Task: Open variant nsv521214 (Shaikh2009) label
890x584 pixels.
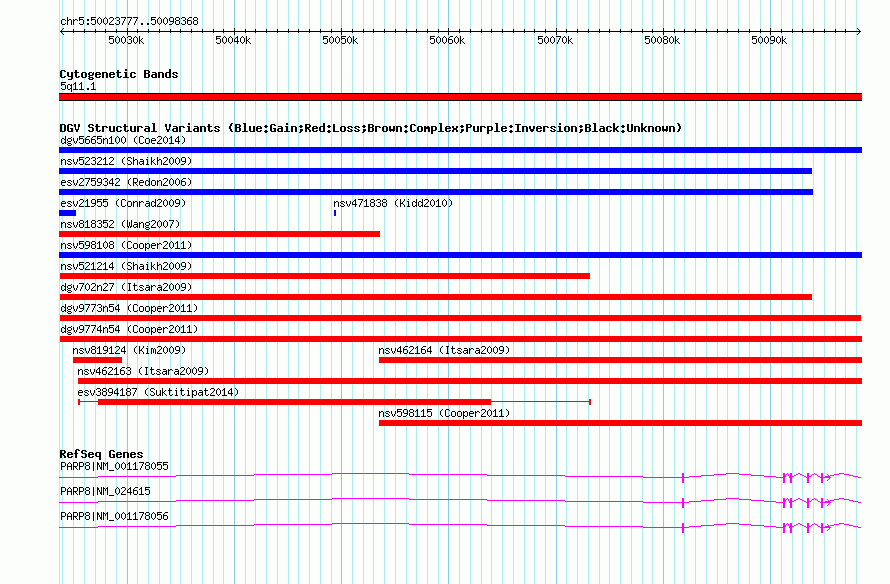Action: click(x=126, y=266)
